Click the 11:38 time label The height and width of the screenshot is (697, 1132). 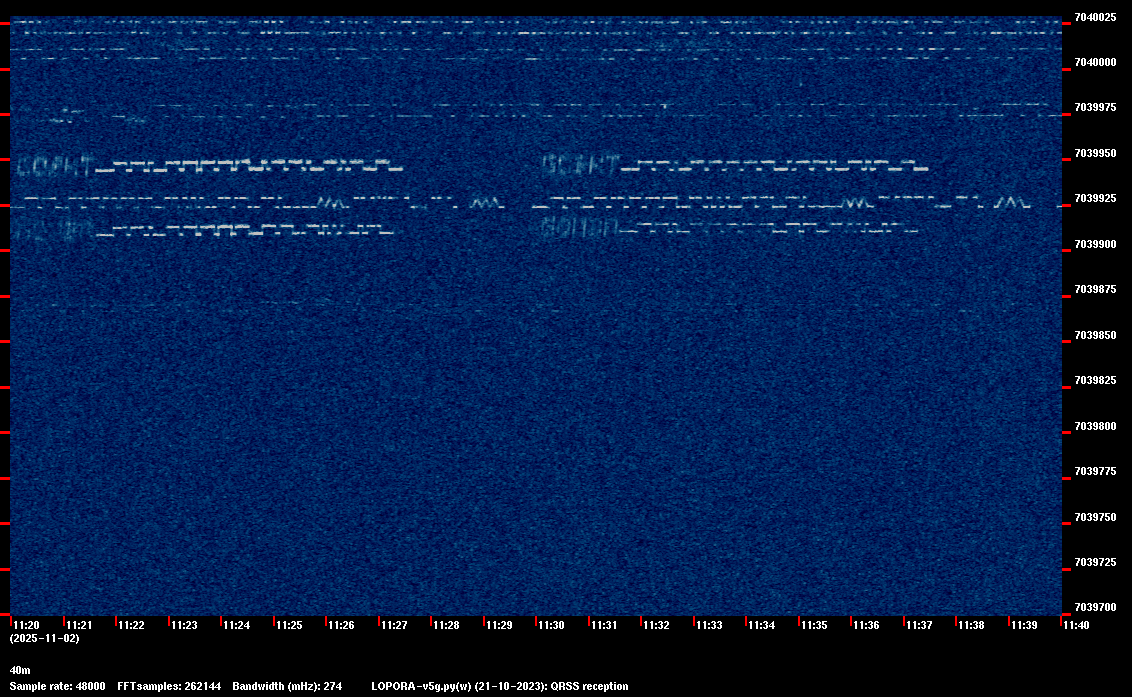(972, 625)
